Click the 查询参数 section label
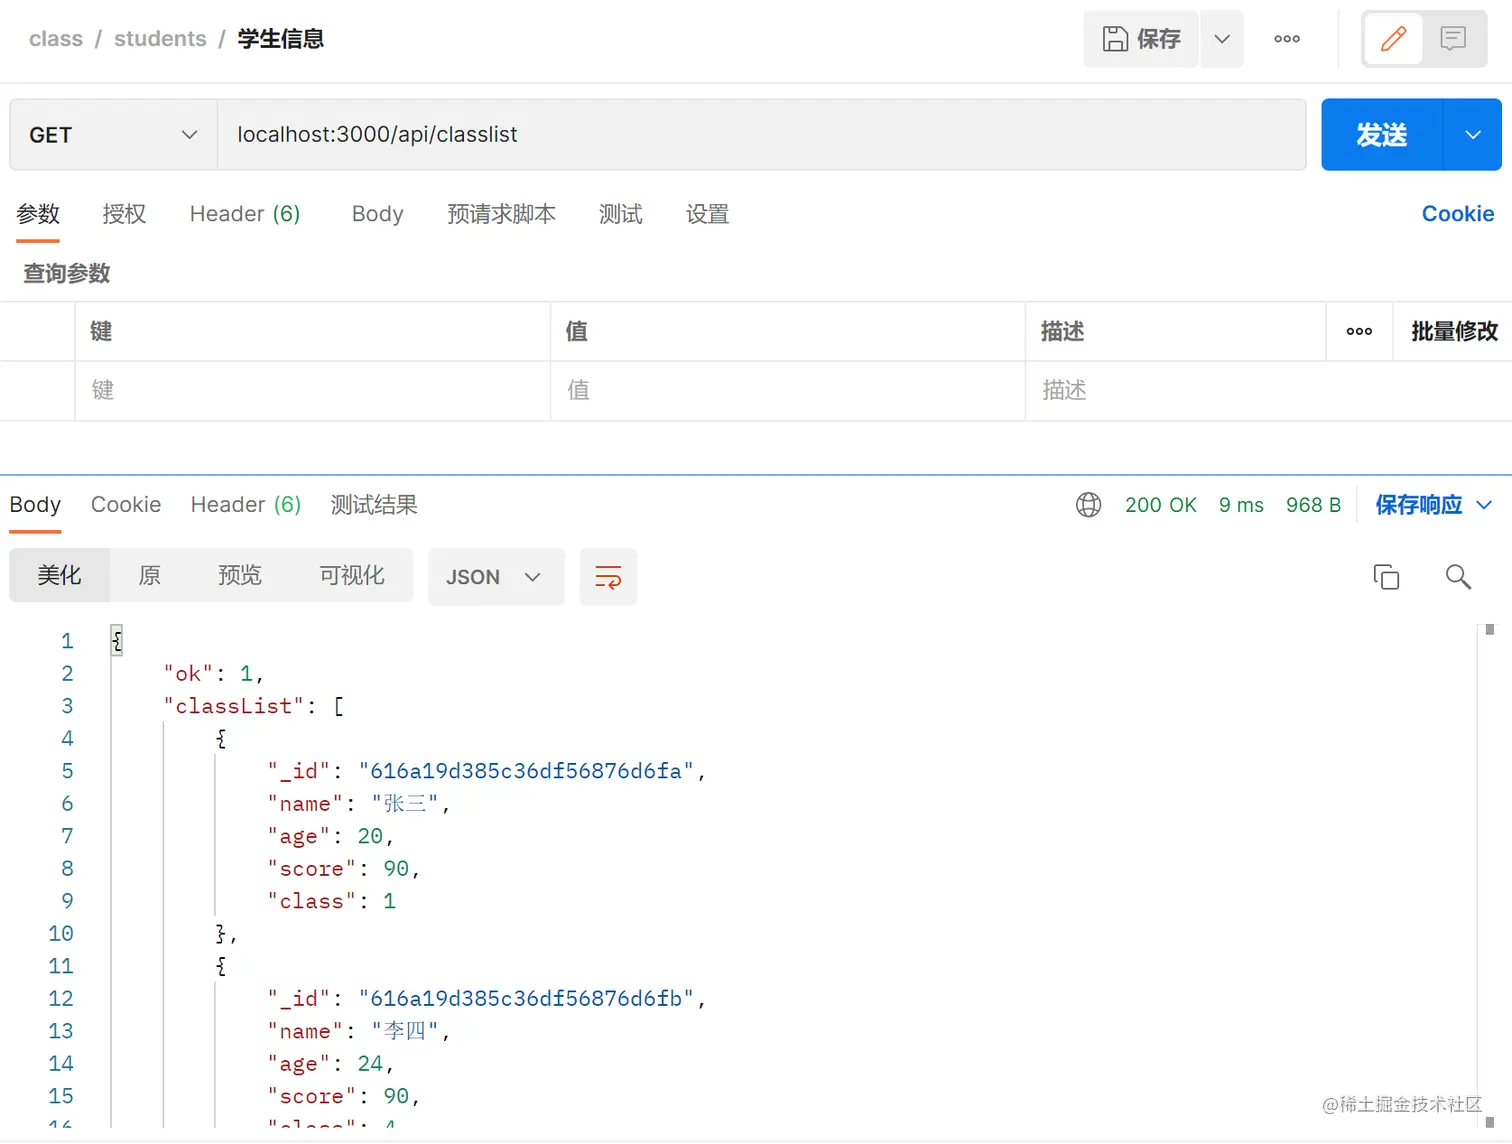1512x1144 pixels. click(x=67, y=273)
